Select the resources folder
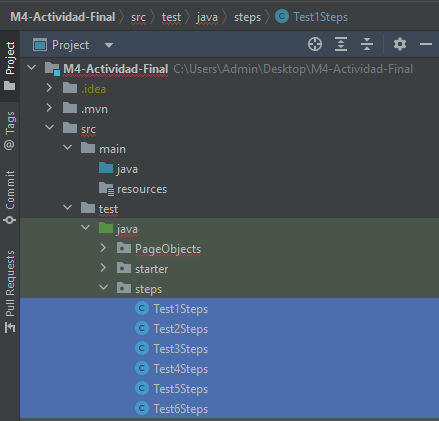 229,189
